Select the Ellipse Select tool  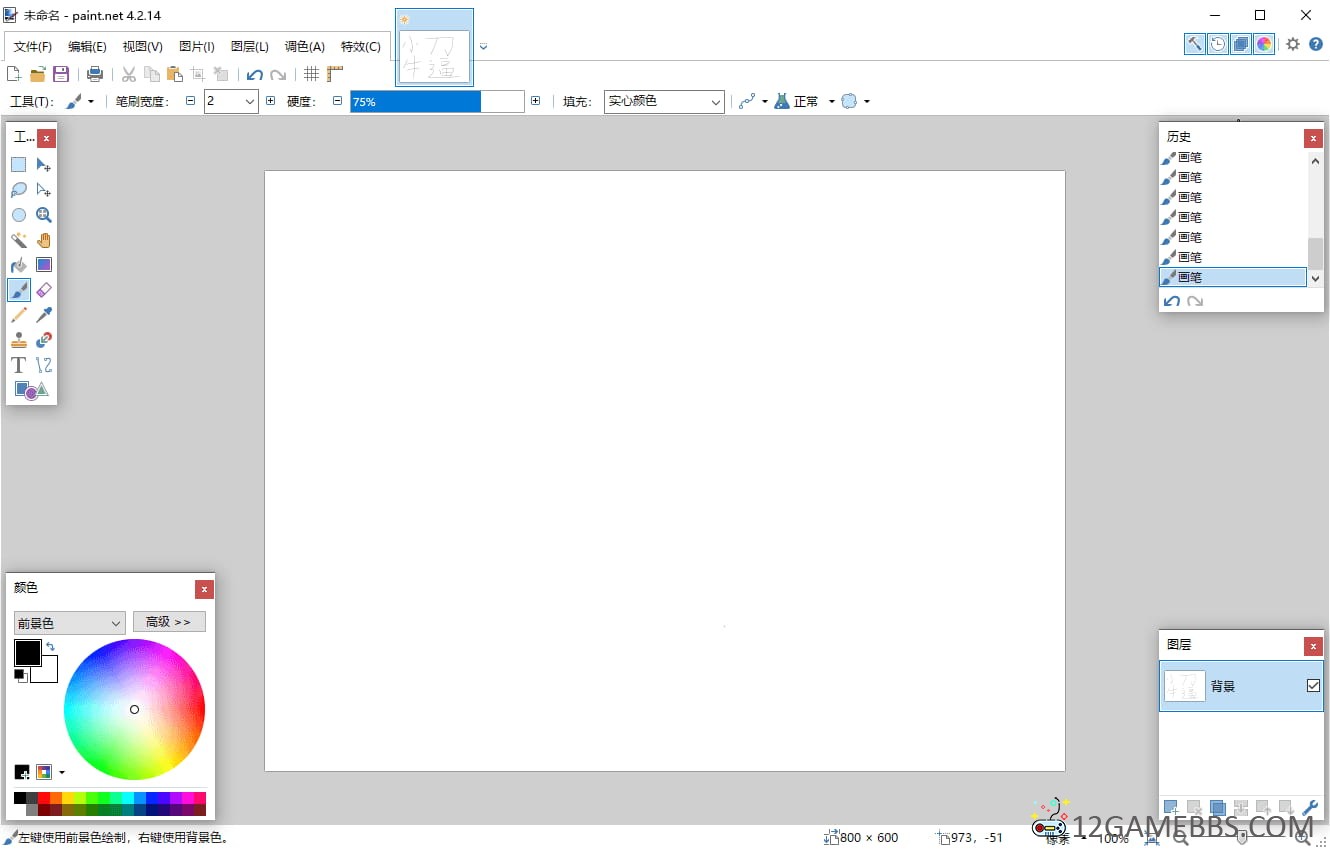pyautogui.click(x=19, y=215)
